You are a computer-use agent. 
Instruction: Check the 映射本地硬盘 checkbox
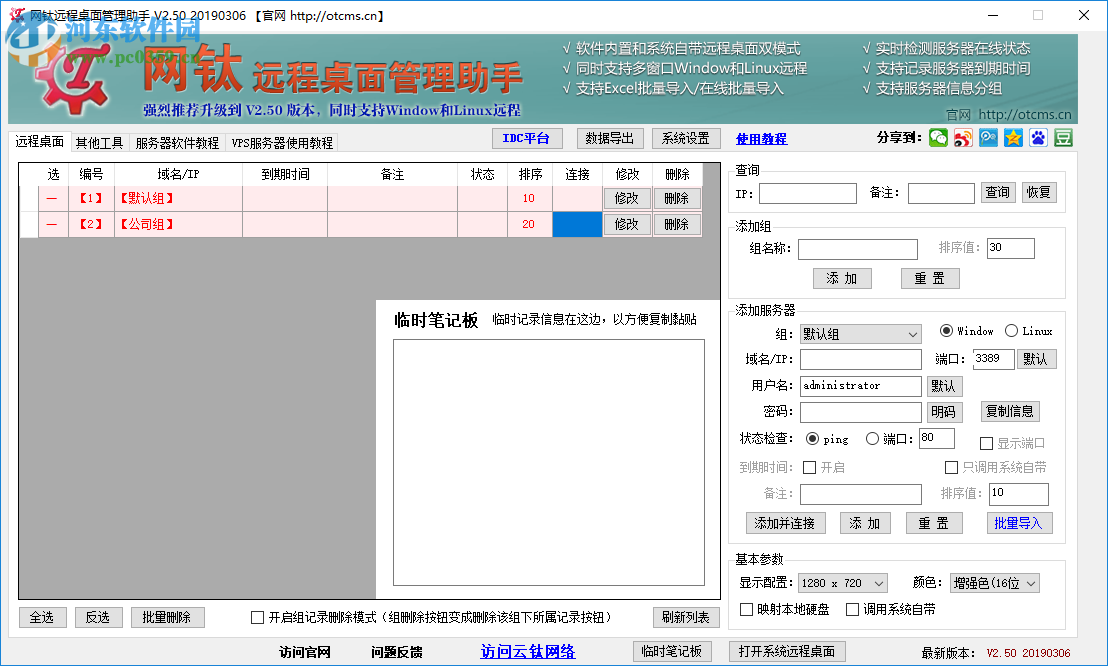pos(746,609)
